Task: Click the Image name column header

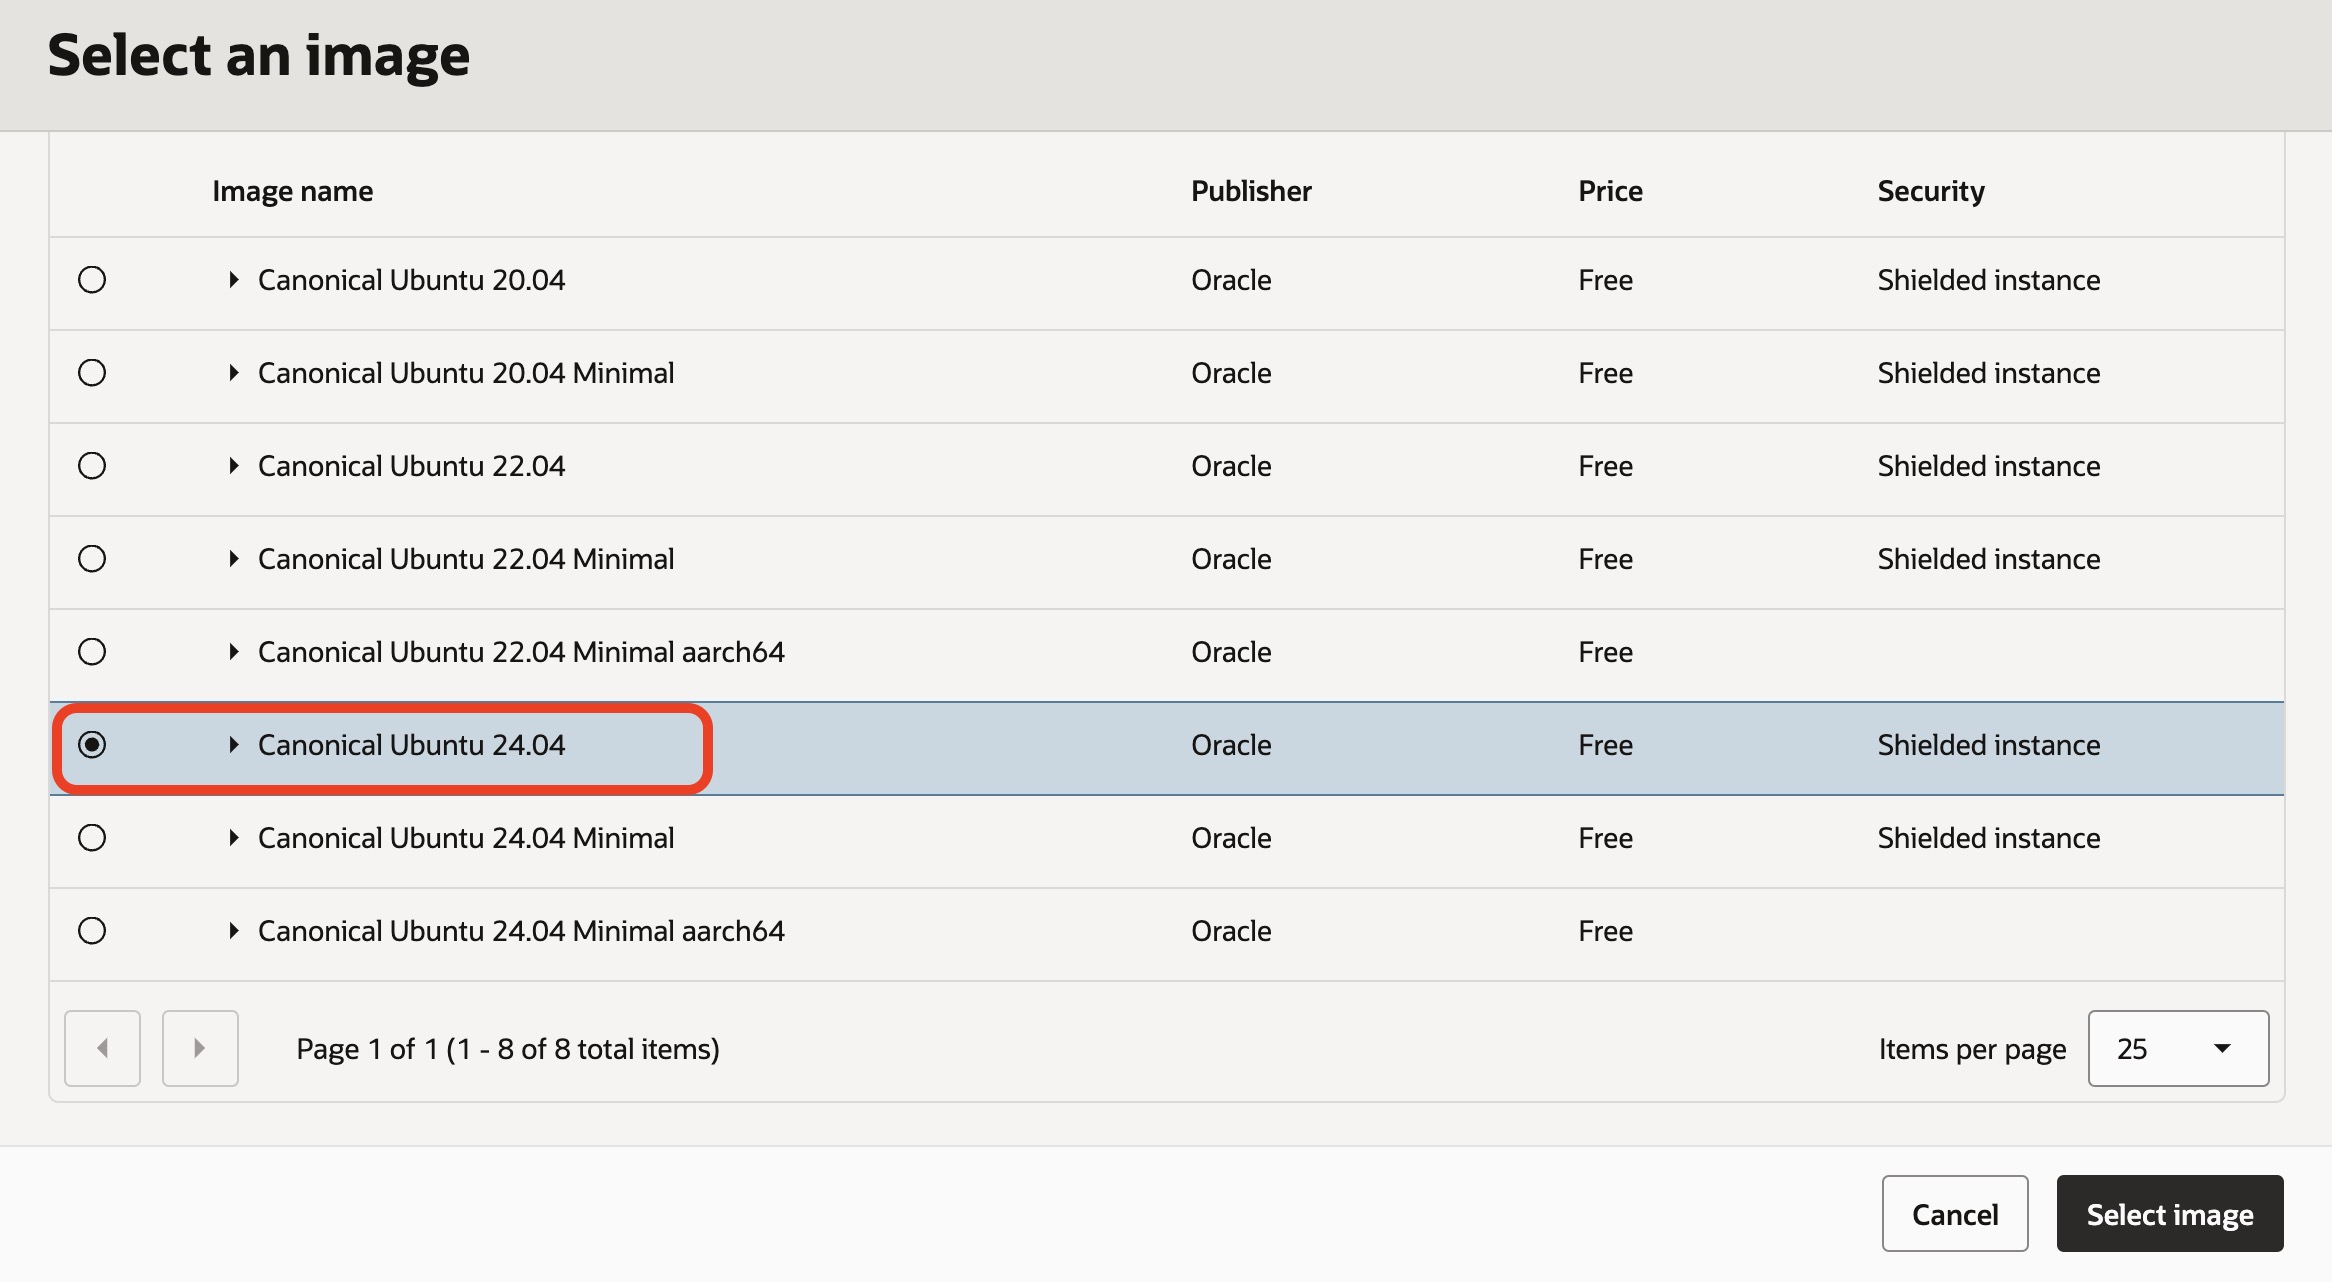Action: coord(293,191)
